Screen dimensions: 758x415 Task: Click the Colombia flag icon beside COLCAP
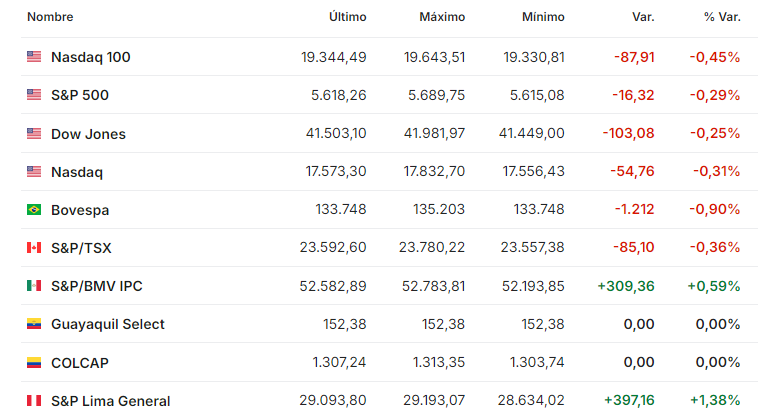point(34,362)
